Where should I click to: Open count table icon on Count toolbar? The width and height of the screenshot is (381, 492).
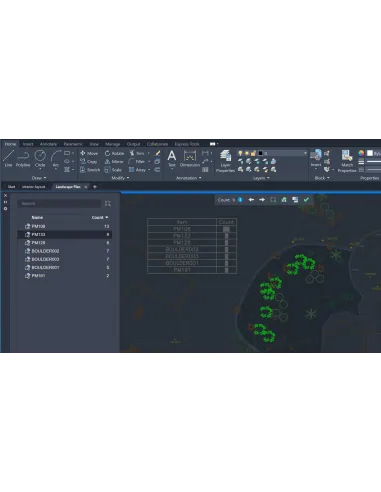(295, 200)
